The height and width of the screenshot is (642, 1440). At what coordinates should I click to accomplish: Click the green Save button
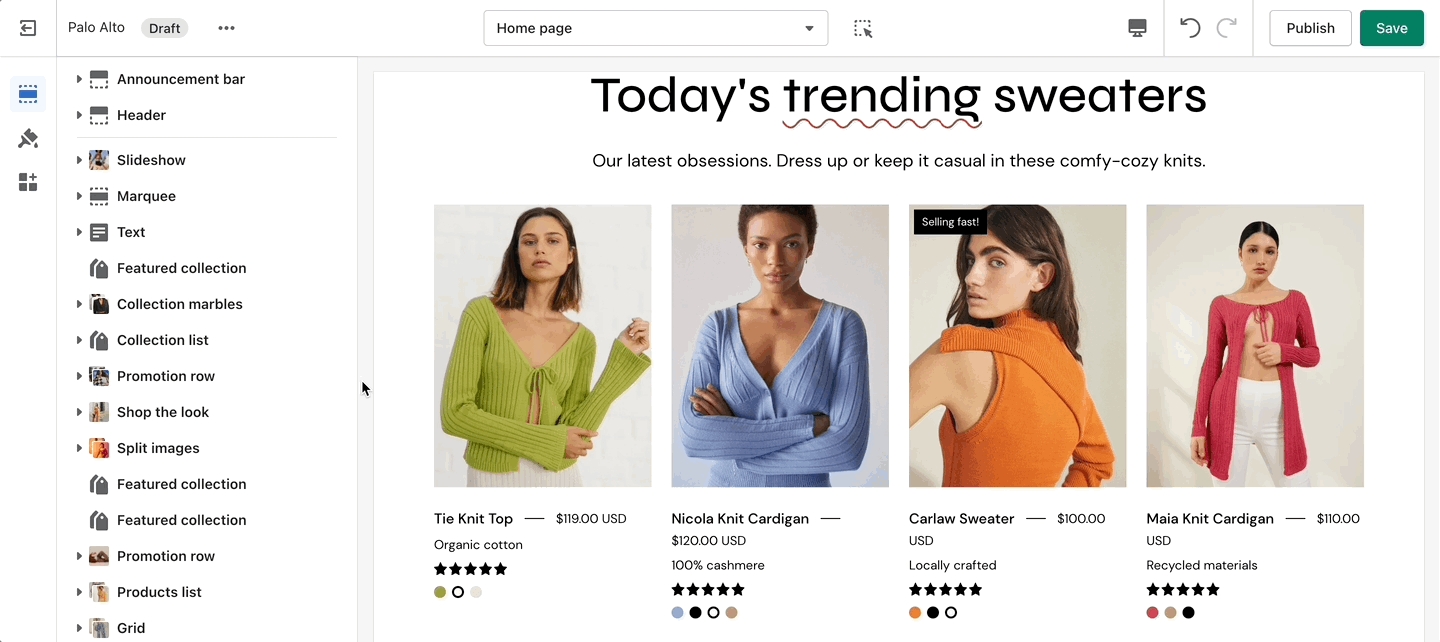click(1391, 28)
